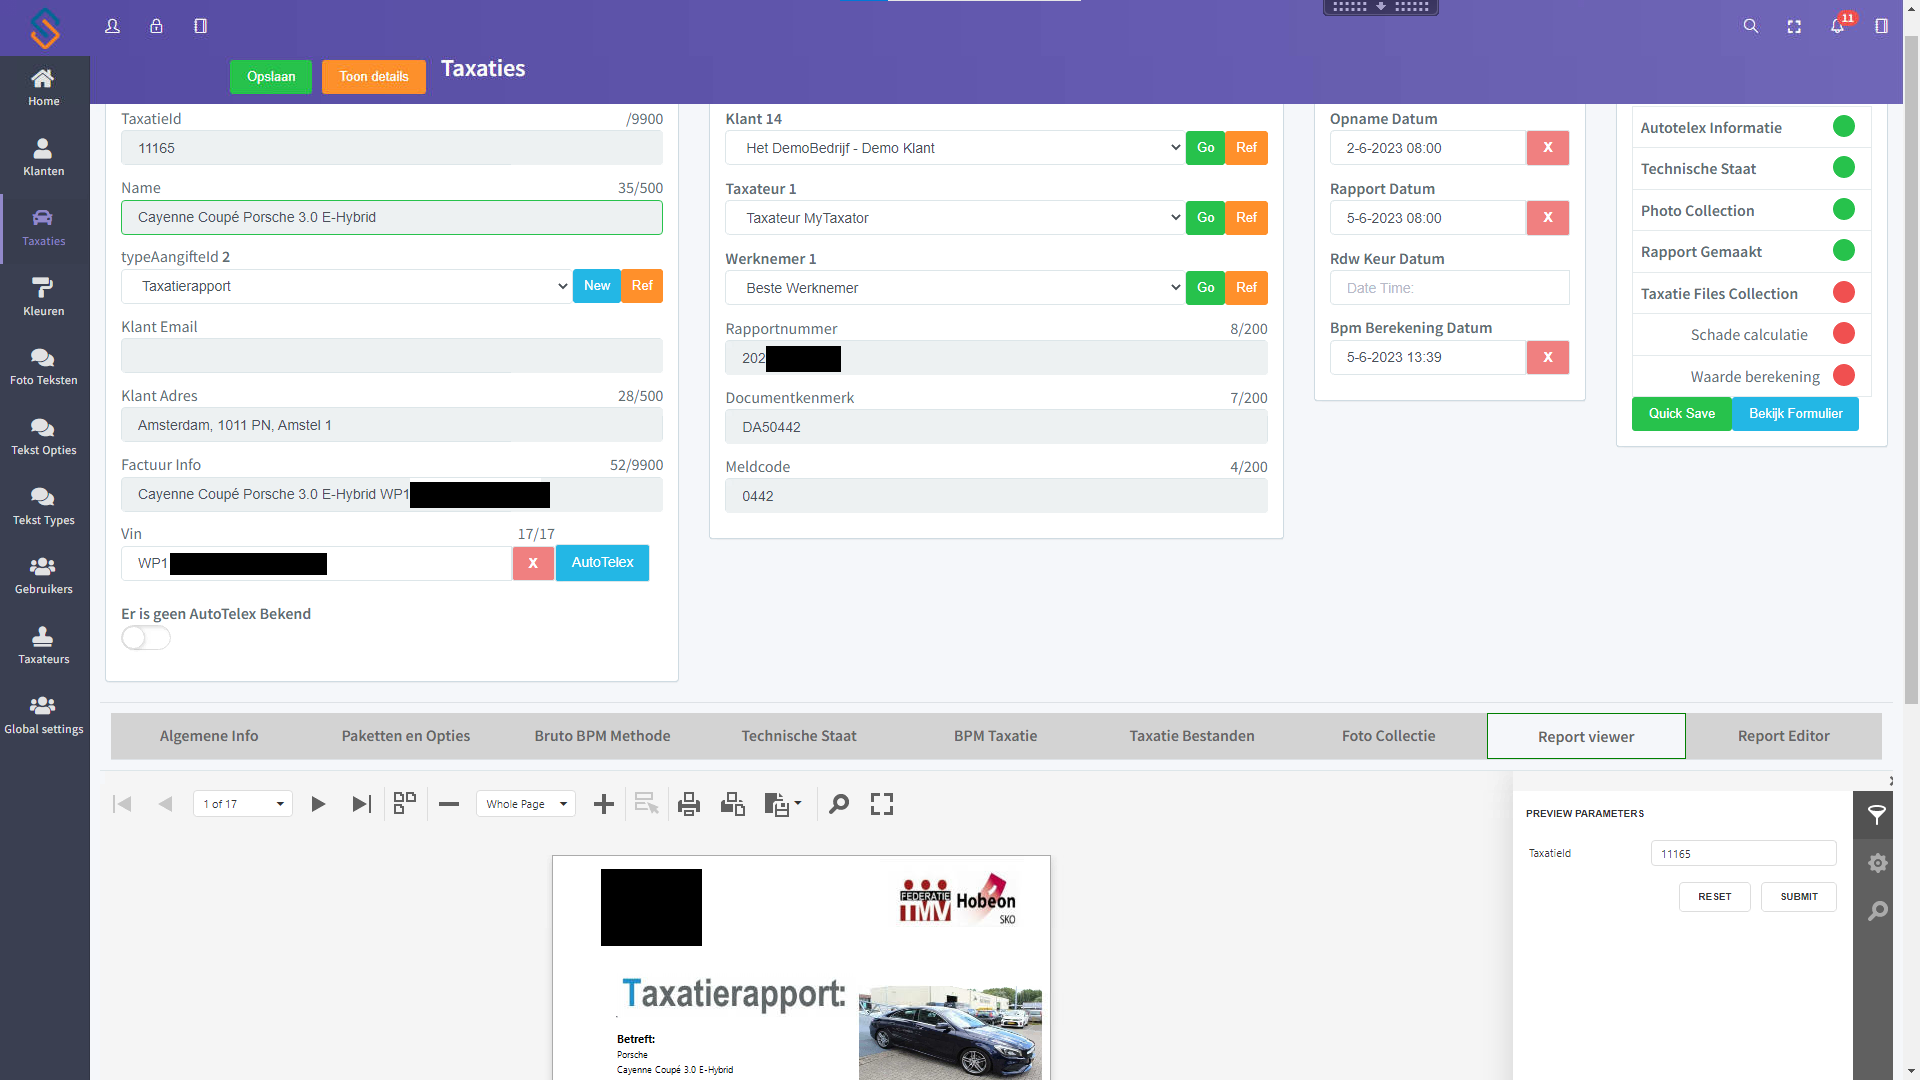Expand Klant dropdown Het DemoBedrijf

tap(955, 148)
